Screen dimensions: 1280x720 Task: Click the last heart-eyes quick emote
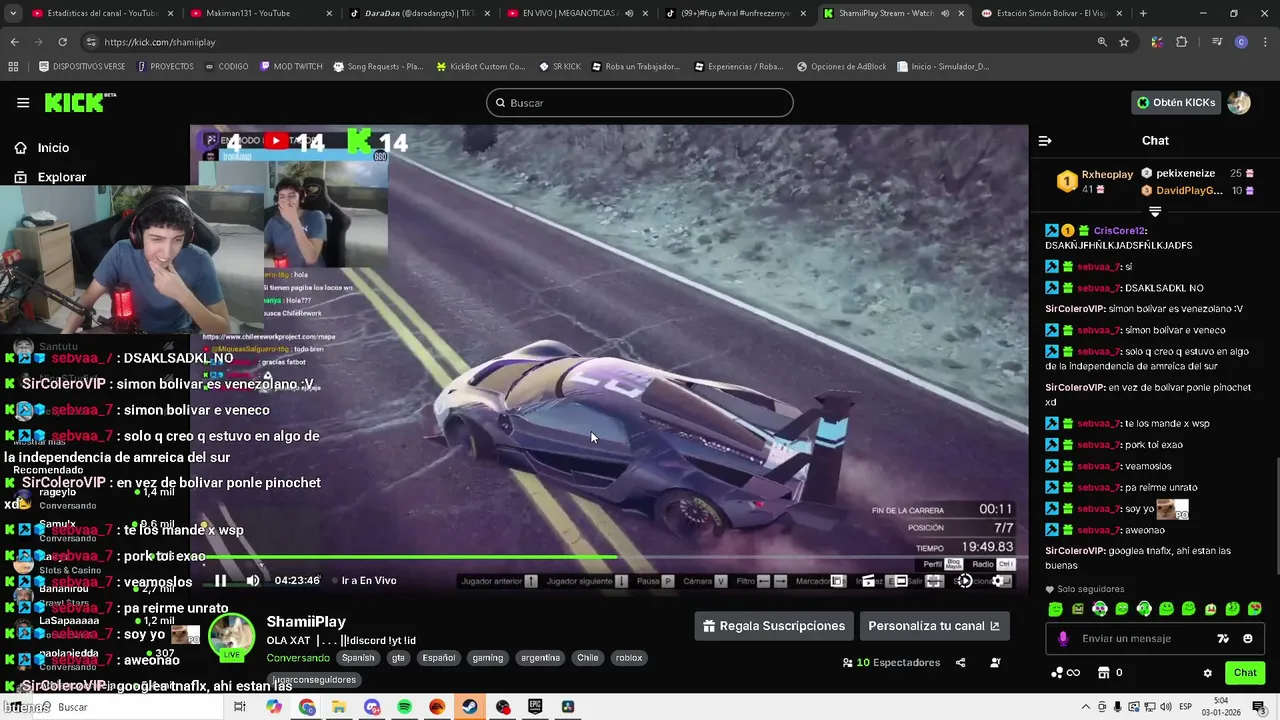1255,609
